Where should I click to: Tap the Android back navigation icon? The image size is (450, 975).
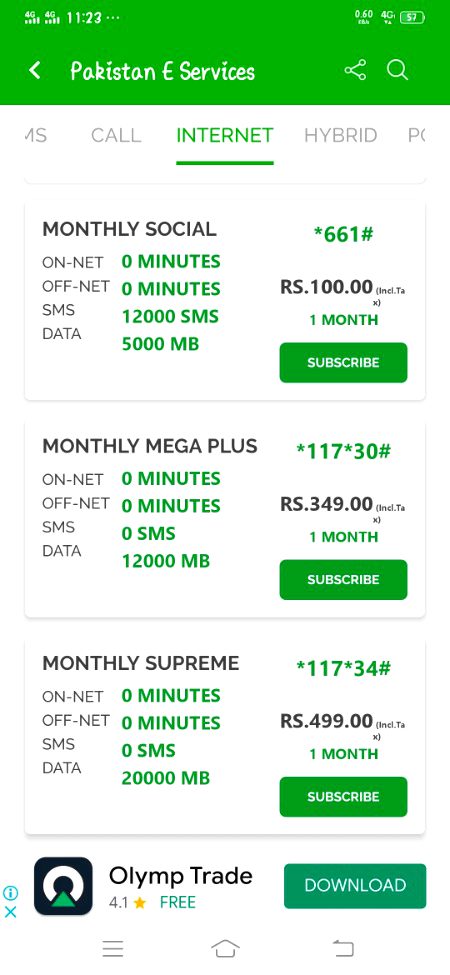tap(342, 948)
